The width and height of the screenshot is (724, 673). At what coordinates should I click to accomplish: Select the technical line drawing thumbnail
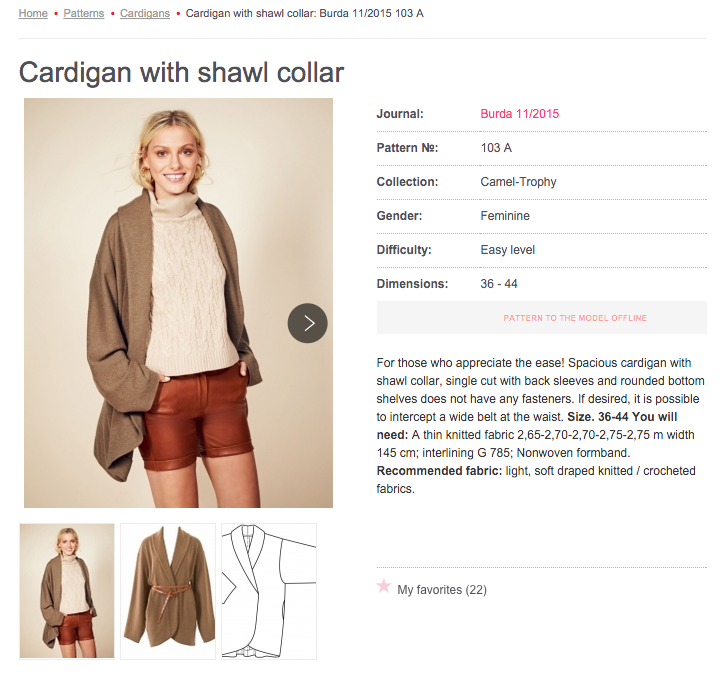pos(269,591)
